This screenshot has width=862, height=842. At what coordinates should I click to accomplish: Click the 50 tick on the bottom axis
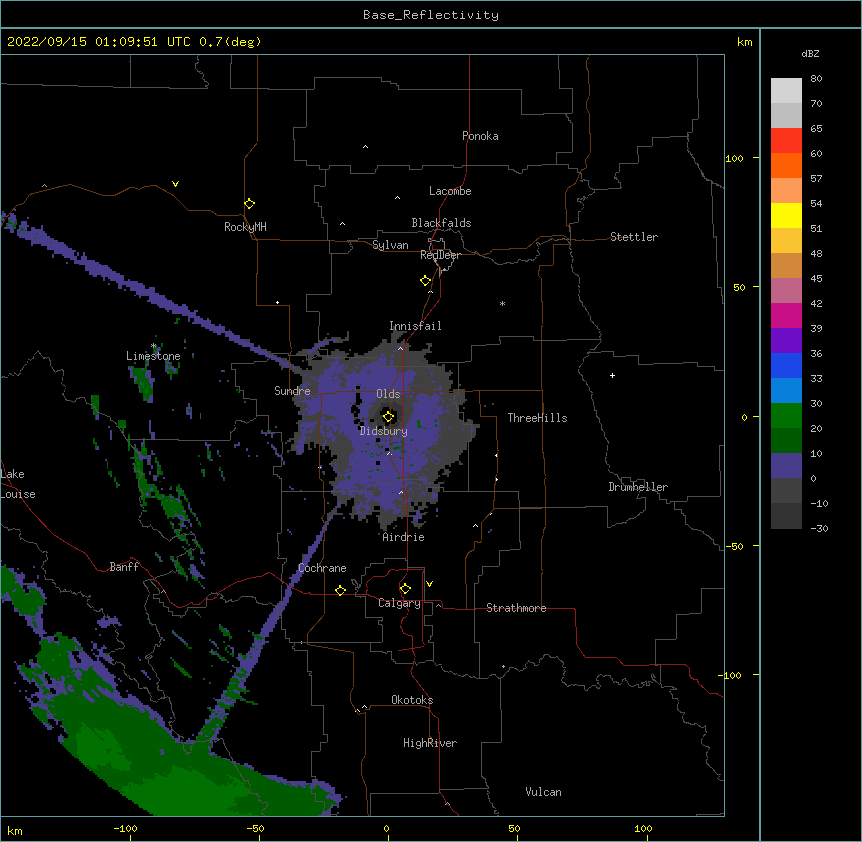pos(515,828)
